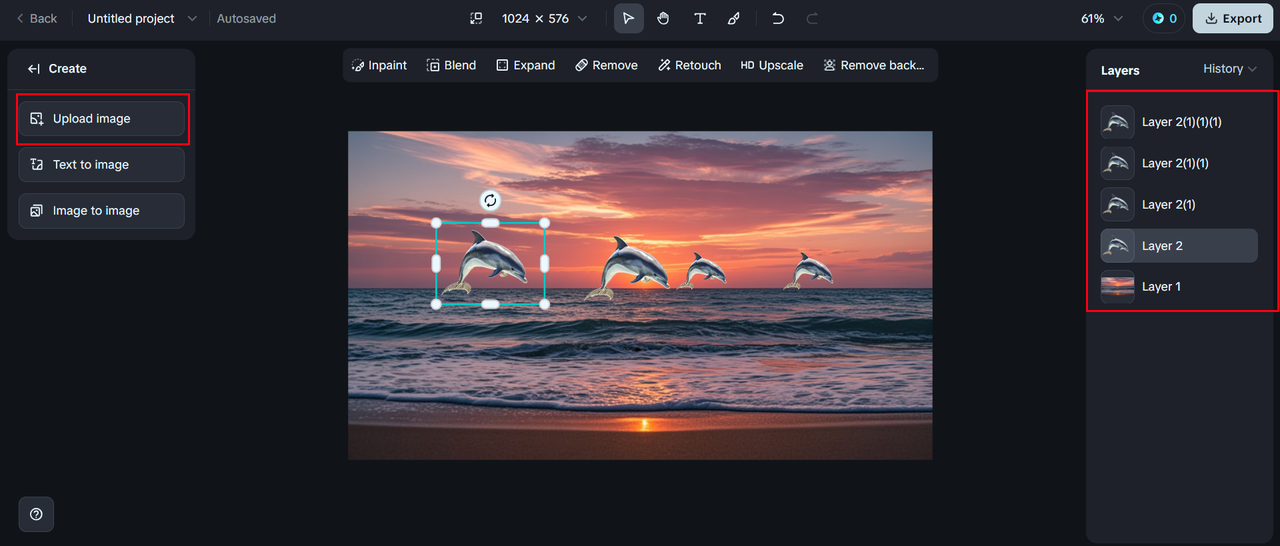Redo the last undone action
The height and width of the screenshot is (546, 1280).
[x=812, y=18]
